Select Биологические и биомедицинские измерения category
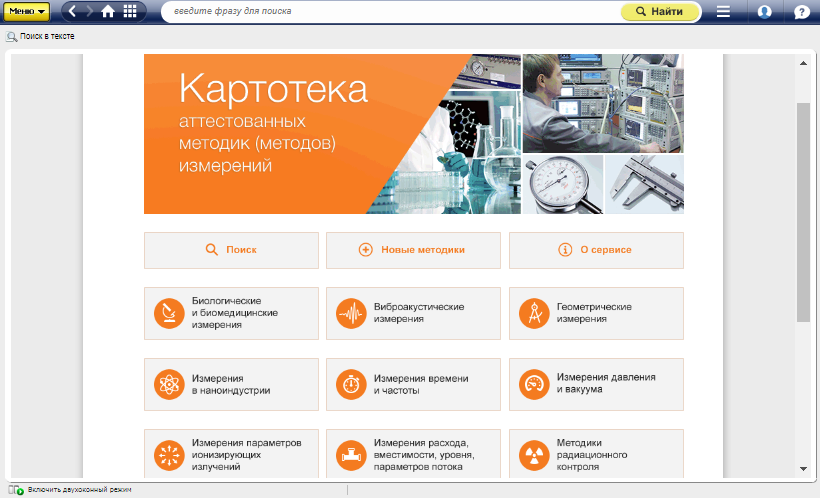Image resolution: width=820 pixels, height=498 pixels. click(x=231, y=313)
